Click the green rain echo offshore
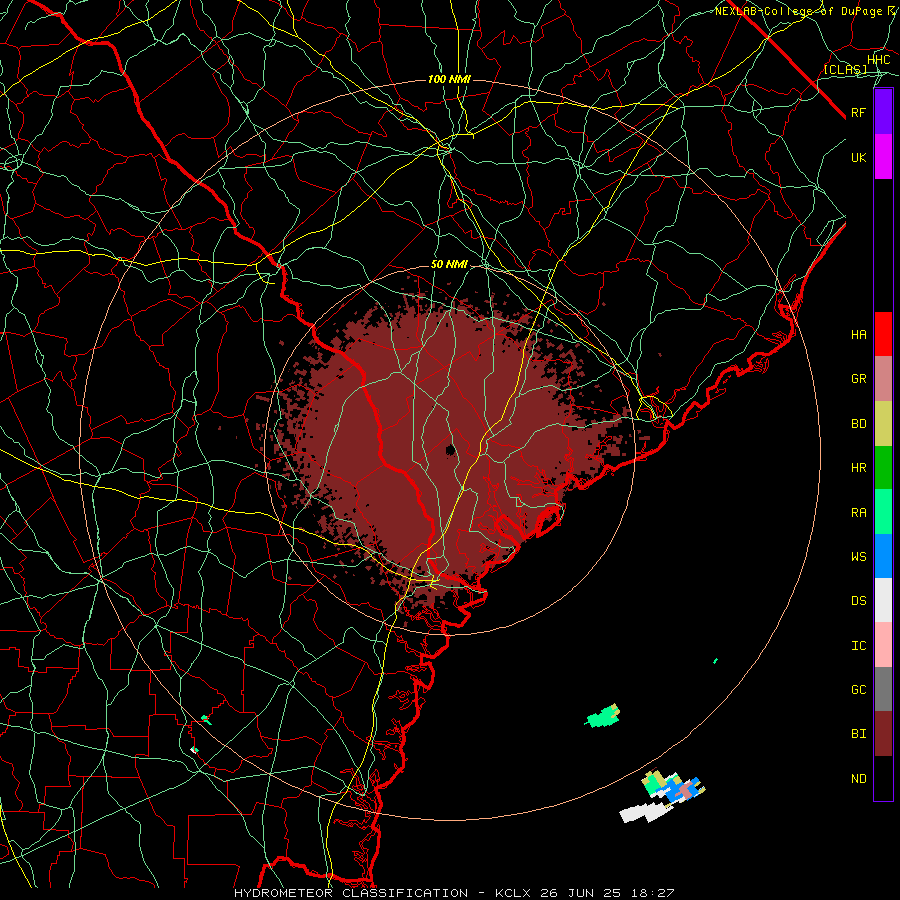900x900 pixels. pyautogui.click(x=603, y=717)
